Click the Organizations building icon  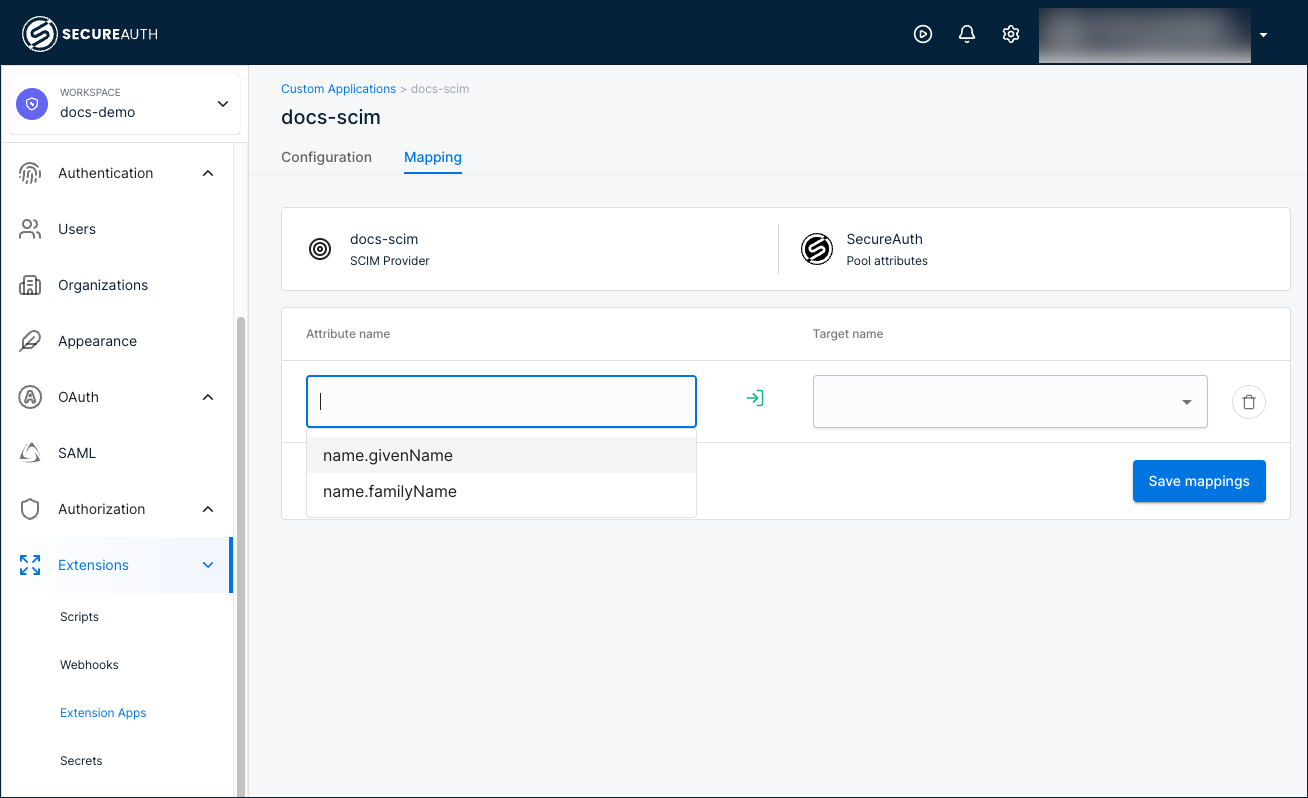pos(30,285)
